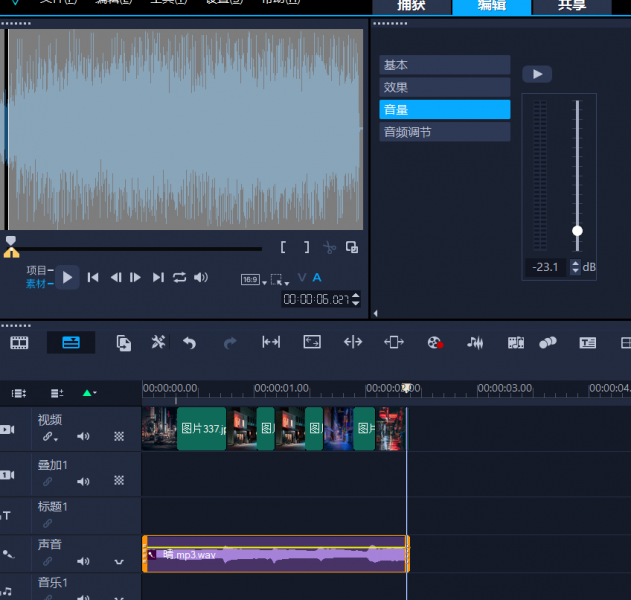The height and width of the screenshot is (600, 631).
Task: Step forward one frame
Action: [x=135, y=277]
